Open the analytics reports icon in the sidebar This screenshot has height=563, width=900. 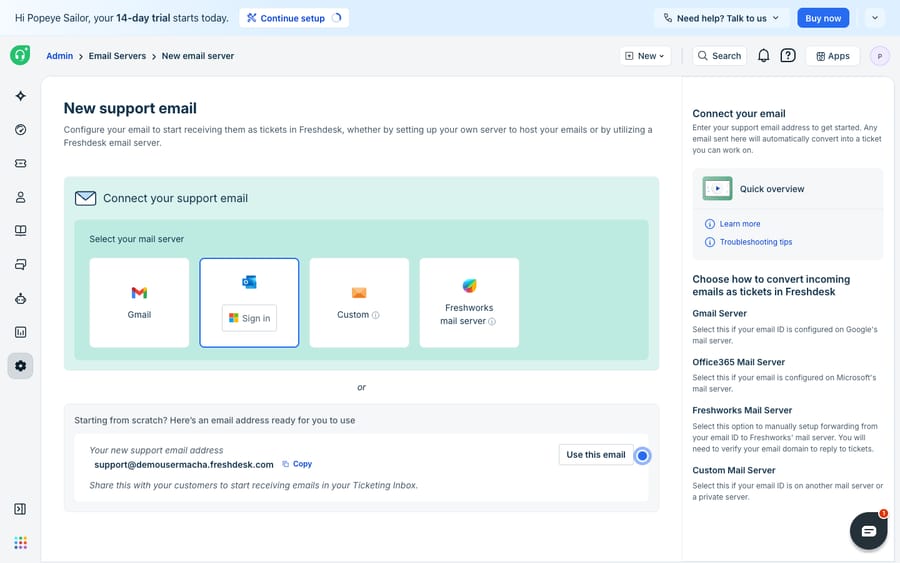tap(21, 332)
